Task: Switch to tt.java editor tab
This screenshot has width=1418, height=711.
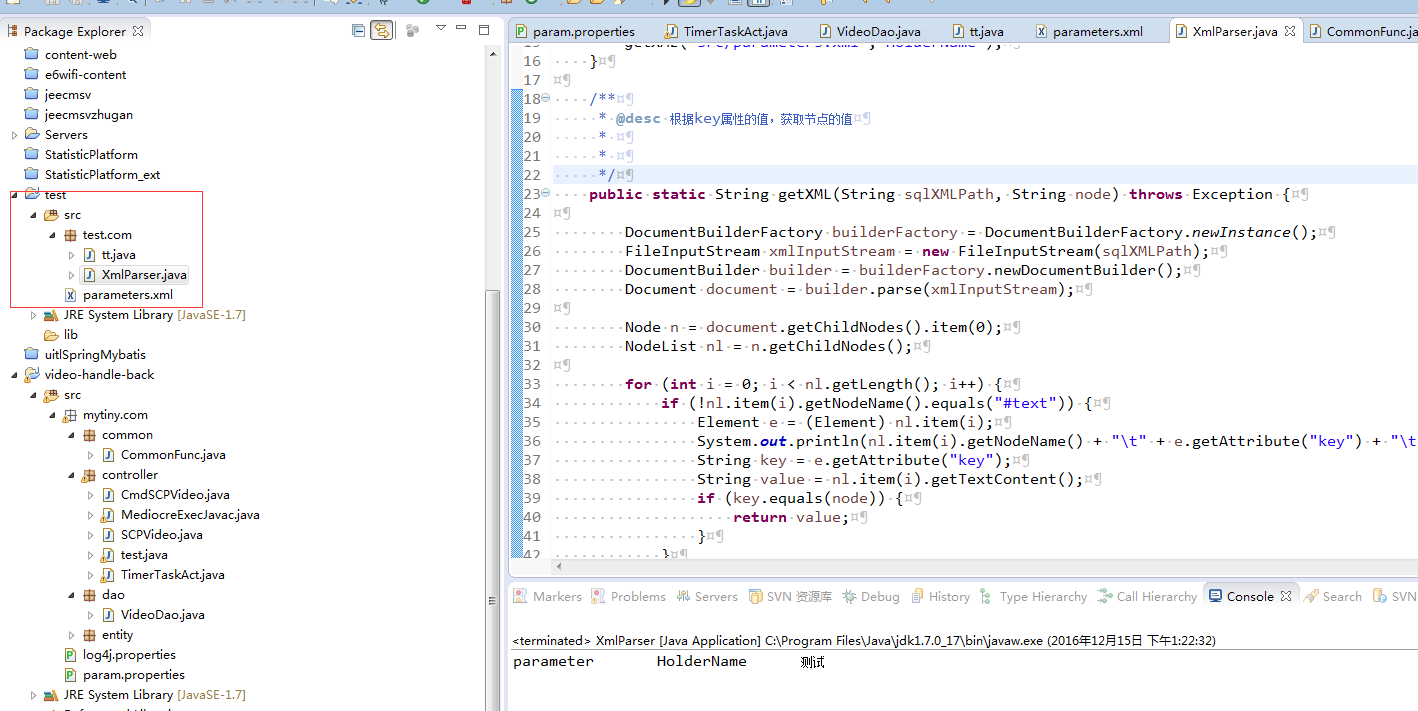Action: (977, 32)
